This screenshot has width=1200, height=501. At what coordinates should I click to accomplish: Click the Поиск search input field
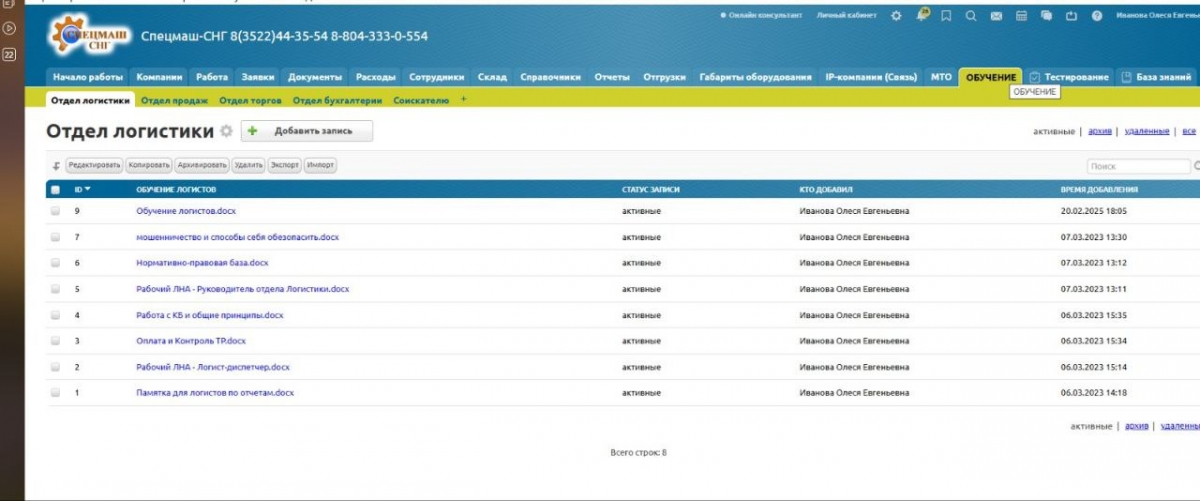coord(1138,166)
